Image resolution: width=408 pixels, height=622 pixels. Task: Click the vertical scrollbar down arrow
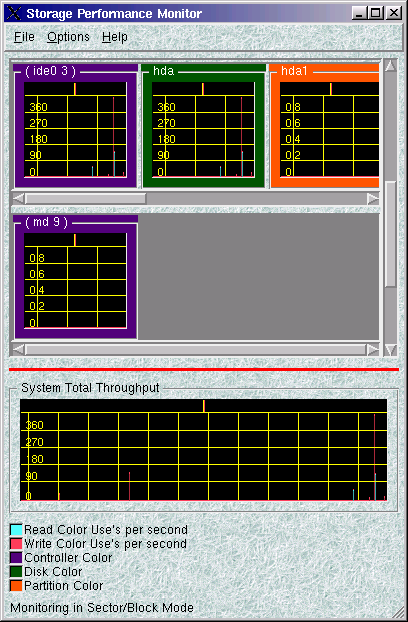(x=391, y=350)
